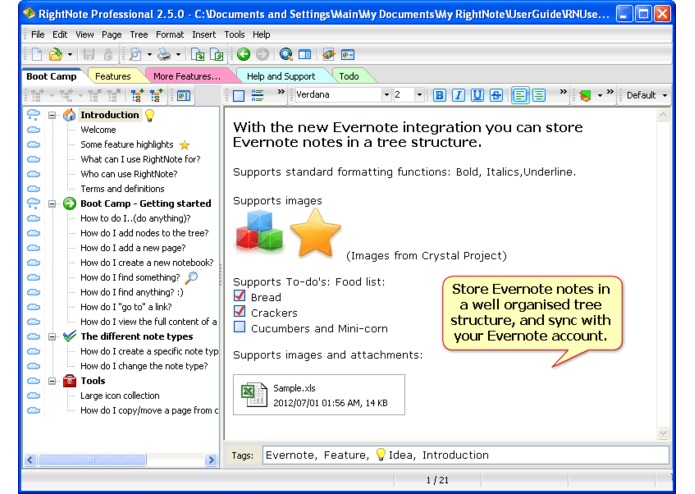This screenshot has width=695, height=494.
Task: Open the color icon's dropdown arrow
Action: 600,95
